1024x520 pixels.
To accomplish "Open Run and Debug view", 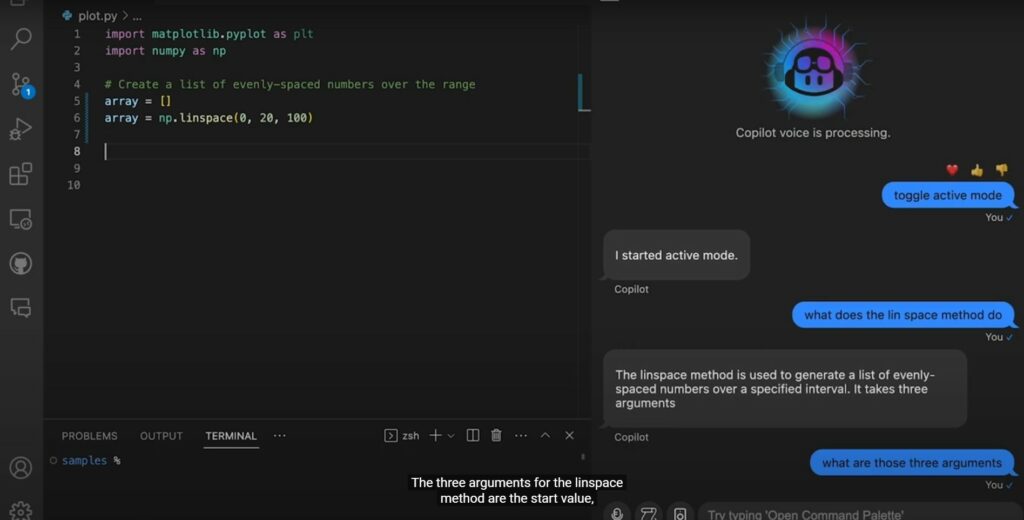I will click(21, 129).
